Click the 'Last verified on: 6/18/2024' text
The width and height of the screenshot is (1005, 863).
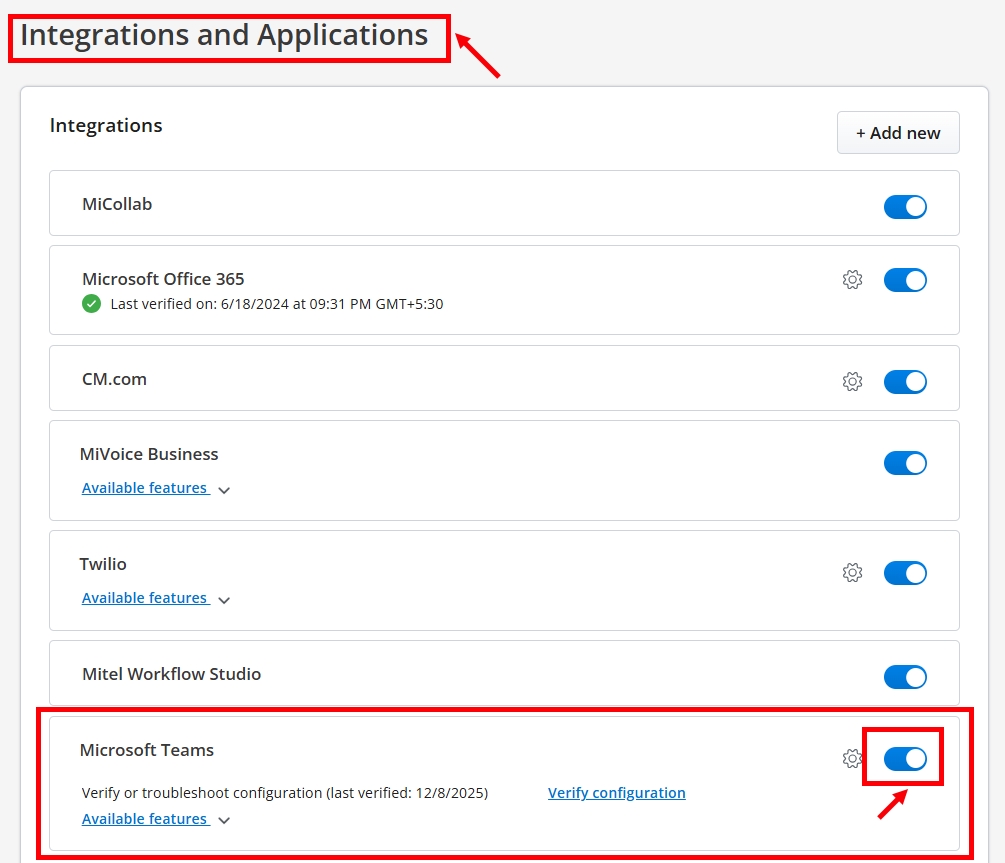click(x=277, y=304)
